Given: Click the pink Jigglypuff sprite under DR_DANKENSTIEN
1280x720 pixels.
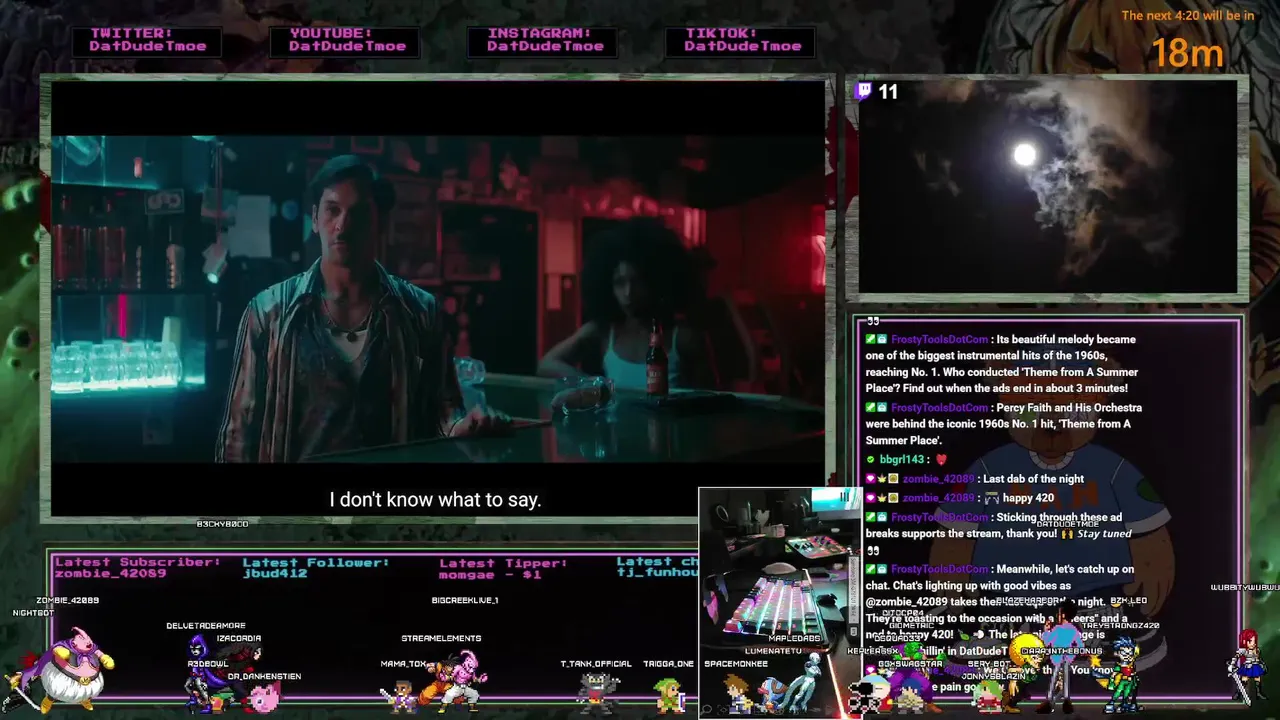Looking at the screenshot, I should pyautogui.click(x=264, y=698).
